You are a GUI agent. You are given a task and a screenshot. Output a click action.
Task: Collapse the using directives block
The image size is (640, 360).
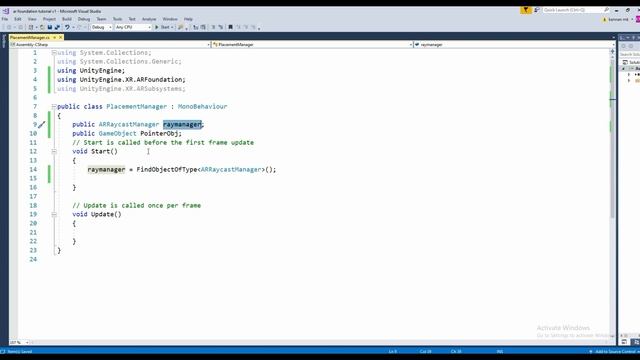click(x=54, y=53)
